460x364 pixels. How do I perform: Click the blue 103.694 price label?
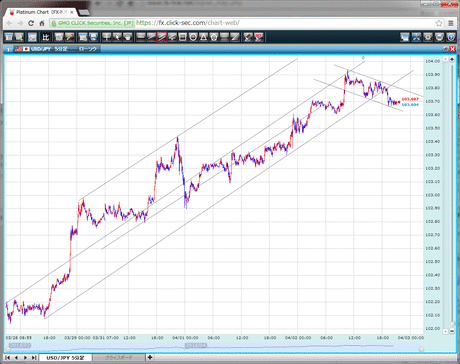tap(410, 105)
